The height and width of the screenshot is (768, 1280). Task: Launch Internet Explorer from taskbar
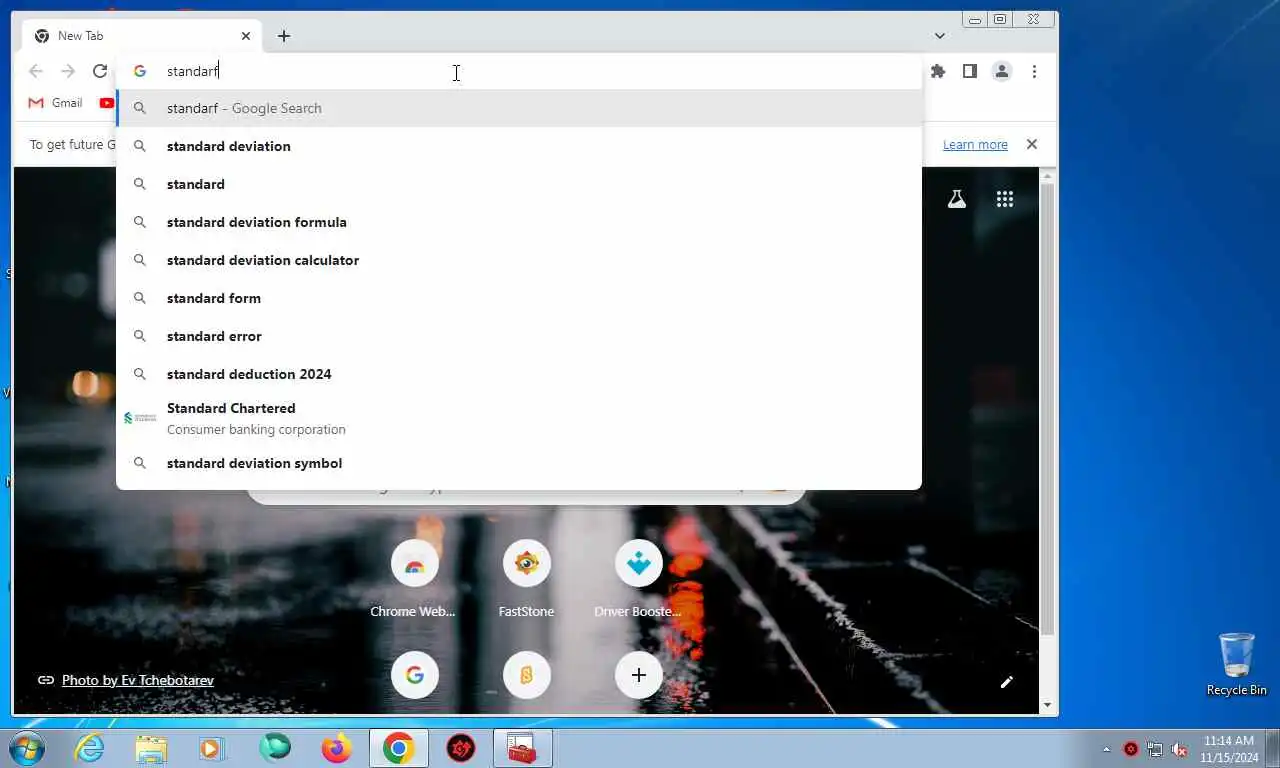[x=90, y=748]
